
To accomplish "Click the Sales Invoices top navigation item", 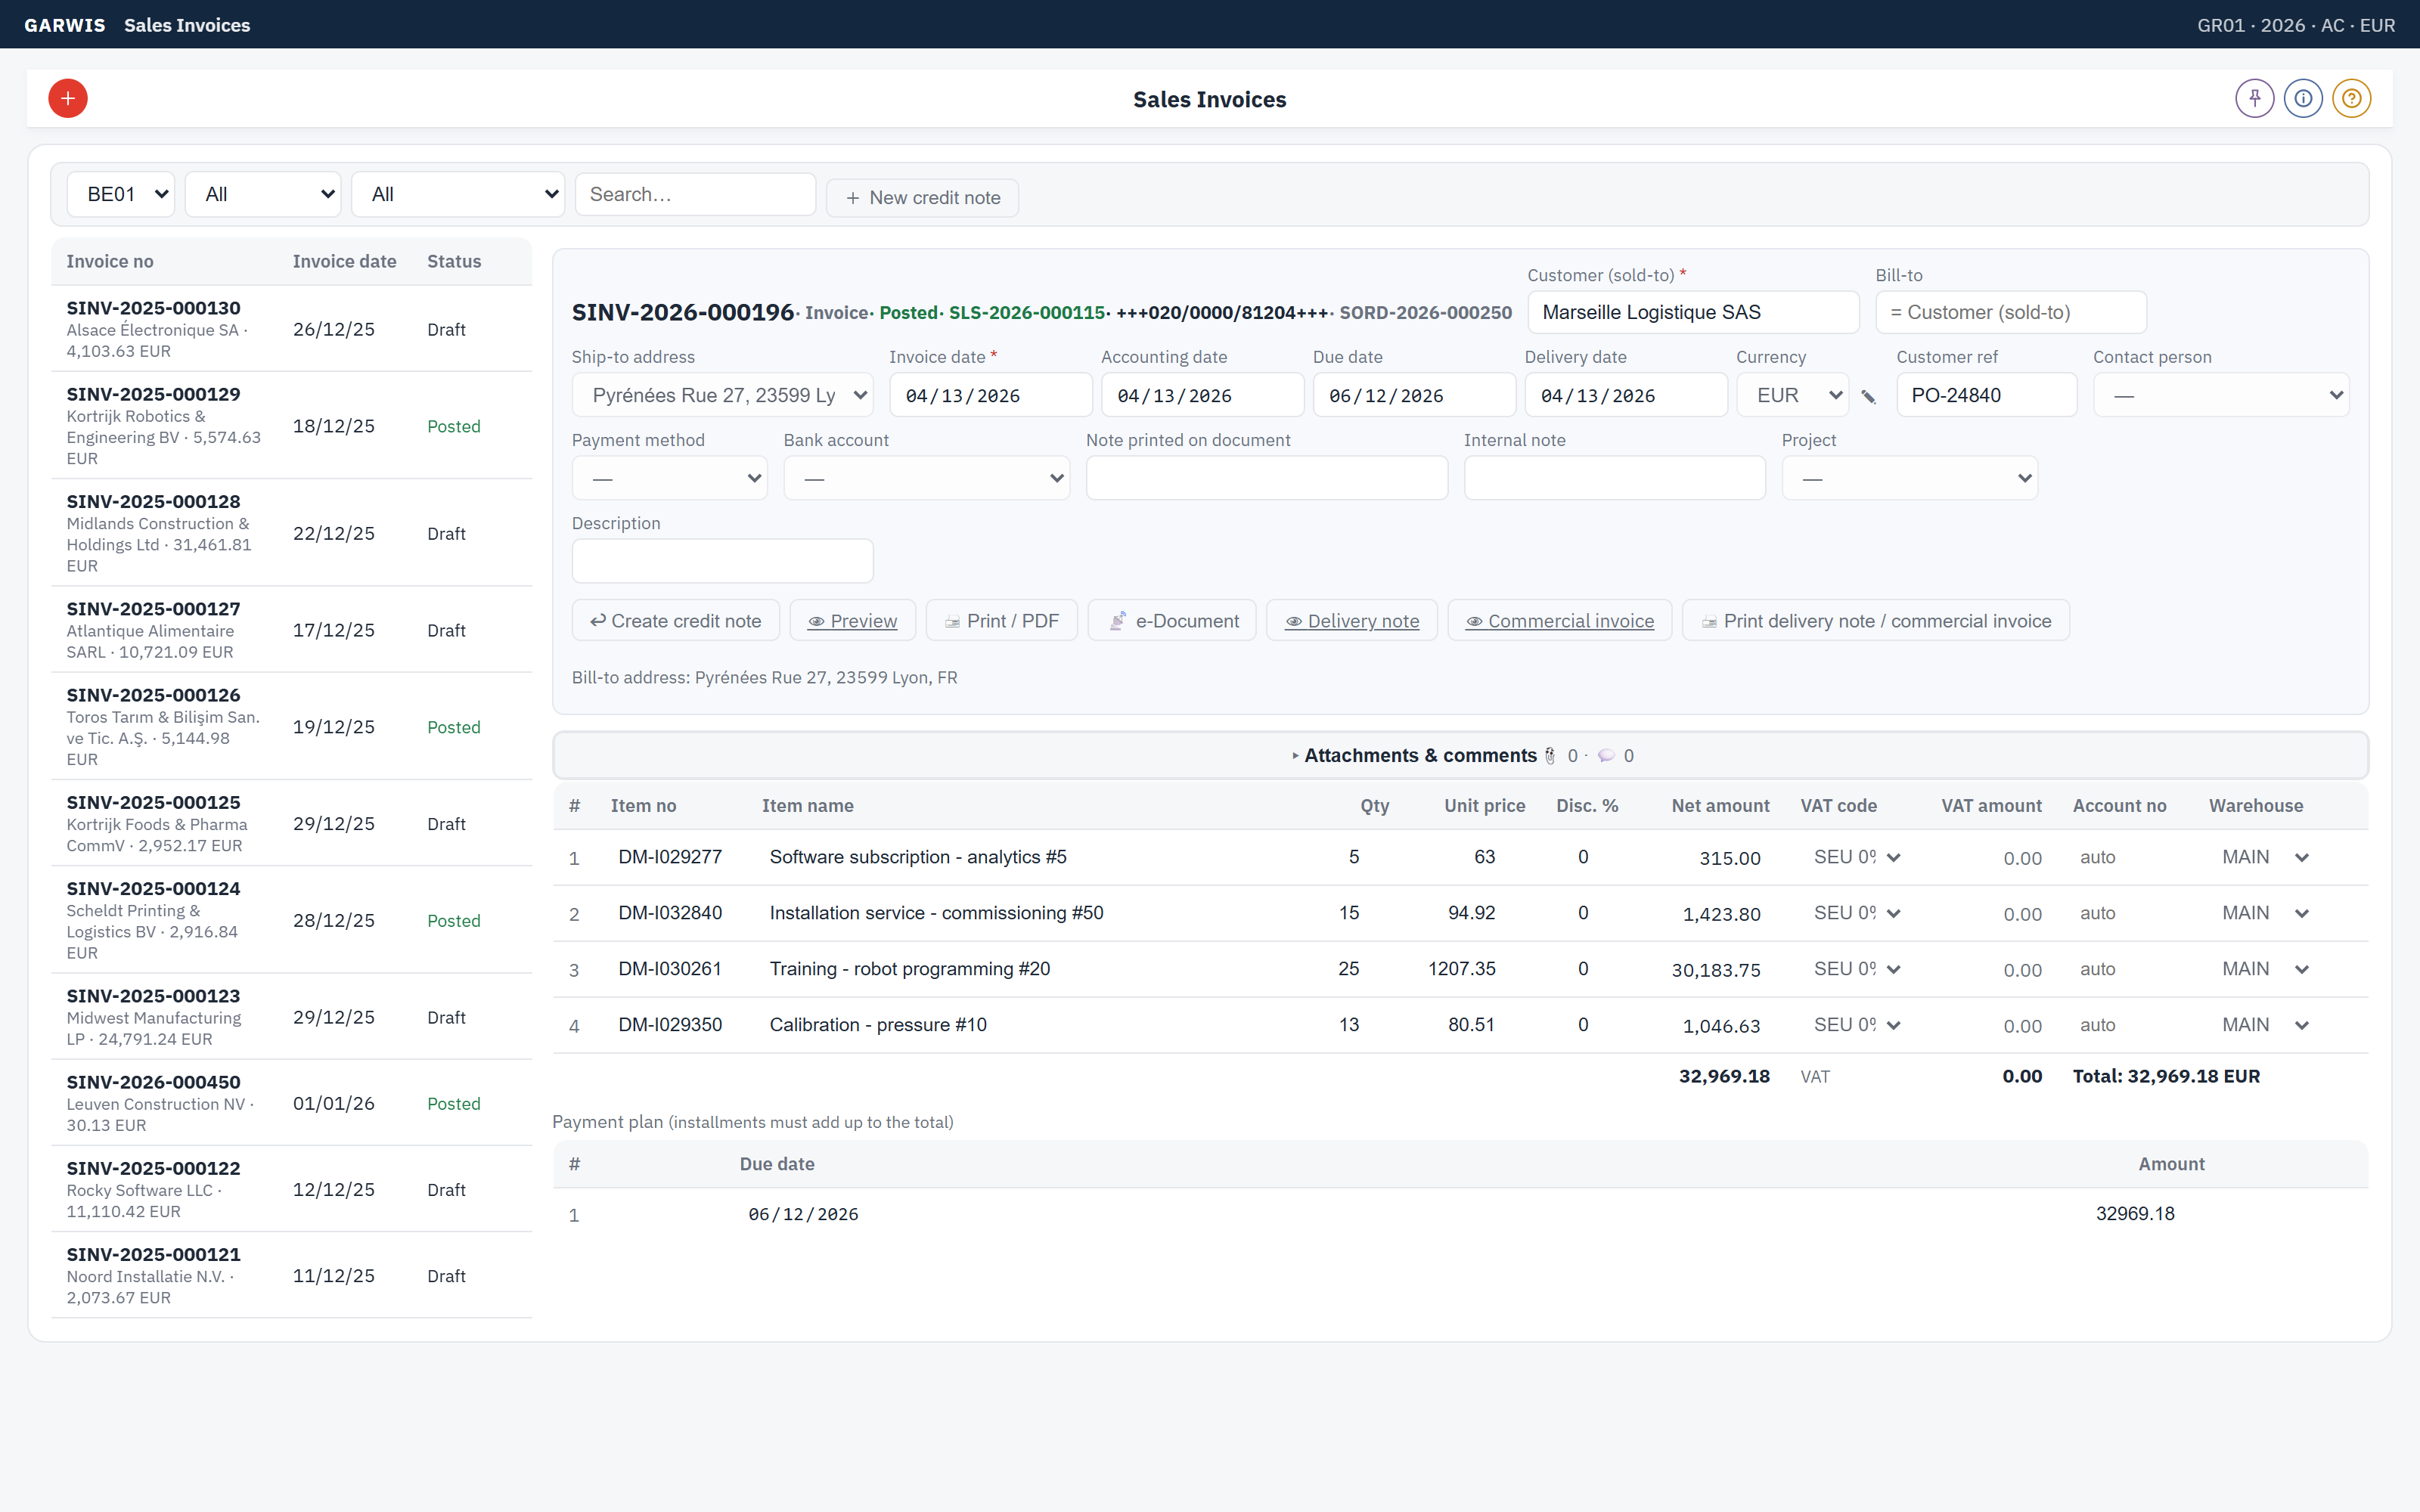I will coord(187,25).
